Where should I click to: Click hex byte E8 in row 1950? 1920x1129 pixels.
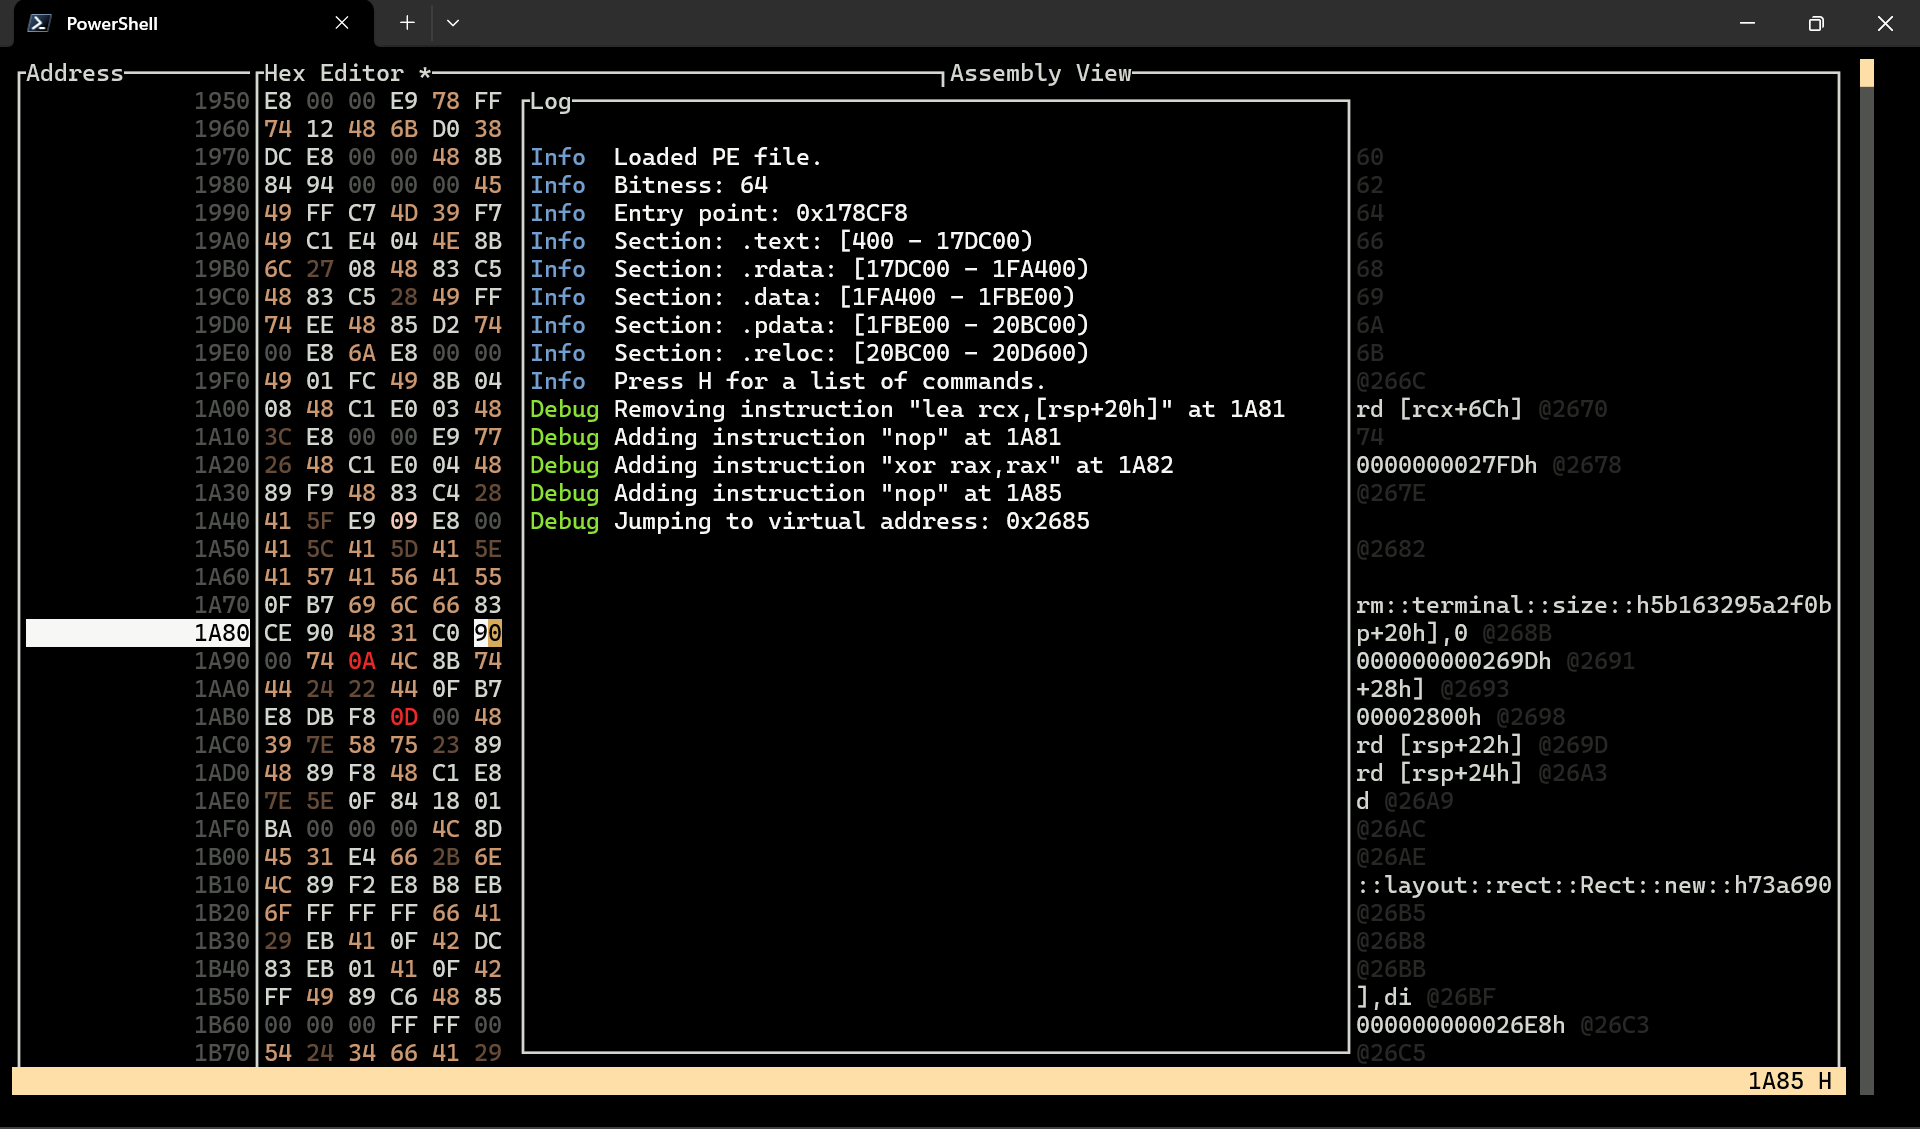pyautogui.click(x=278, y=101)
